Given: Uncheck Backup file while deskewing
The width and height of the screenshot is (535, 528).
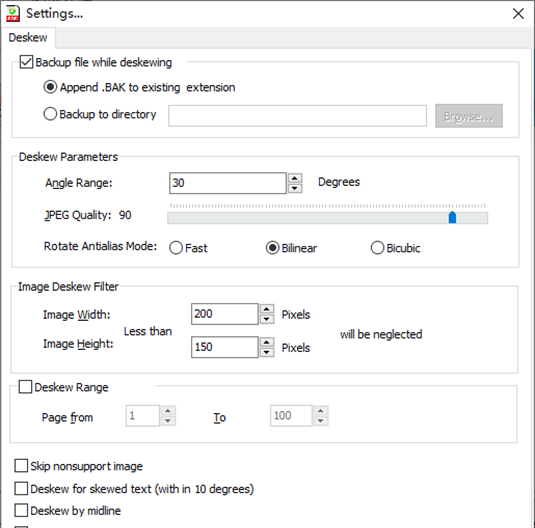Looking at the screenshot, I should (x=26, y=62).
